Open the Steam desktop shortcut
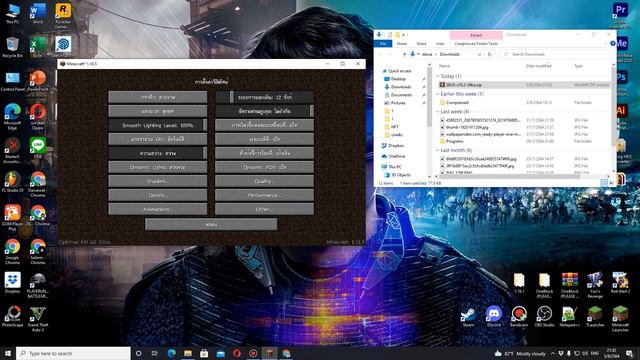The height and width of the screenshot is (360, 640). point(468,317)
